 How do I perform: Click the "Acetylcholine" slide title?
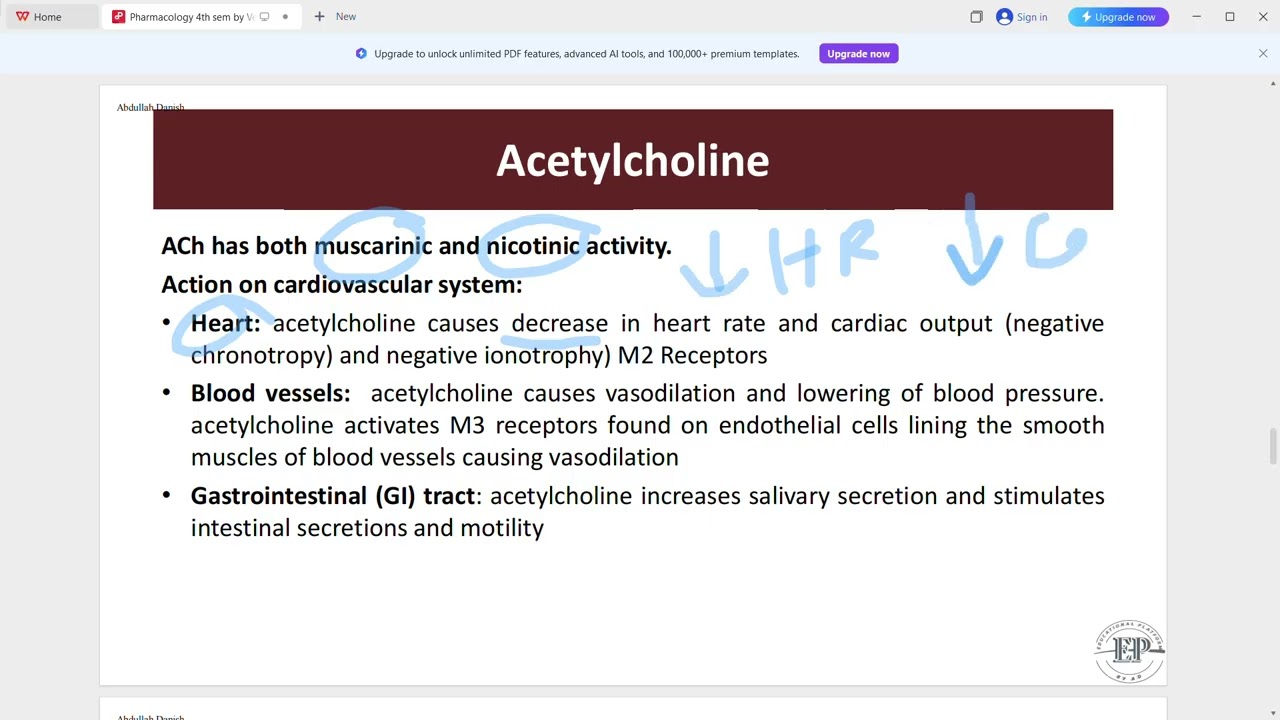pos(633,160)
